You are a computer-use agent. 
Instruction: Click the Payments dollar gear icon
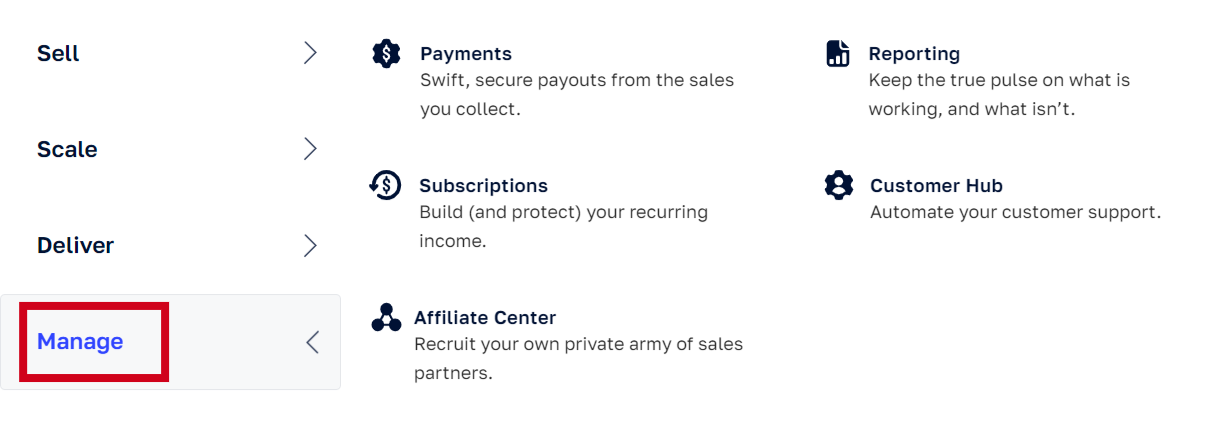(x=386, y=54)
